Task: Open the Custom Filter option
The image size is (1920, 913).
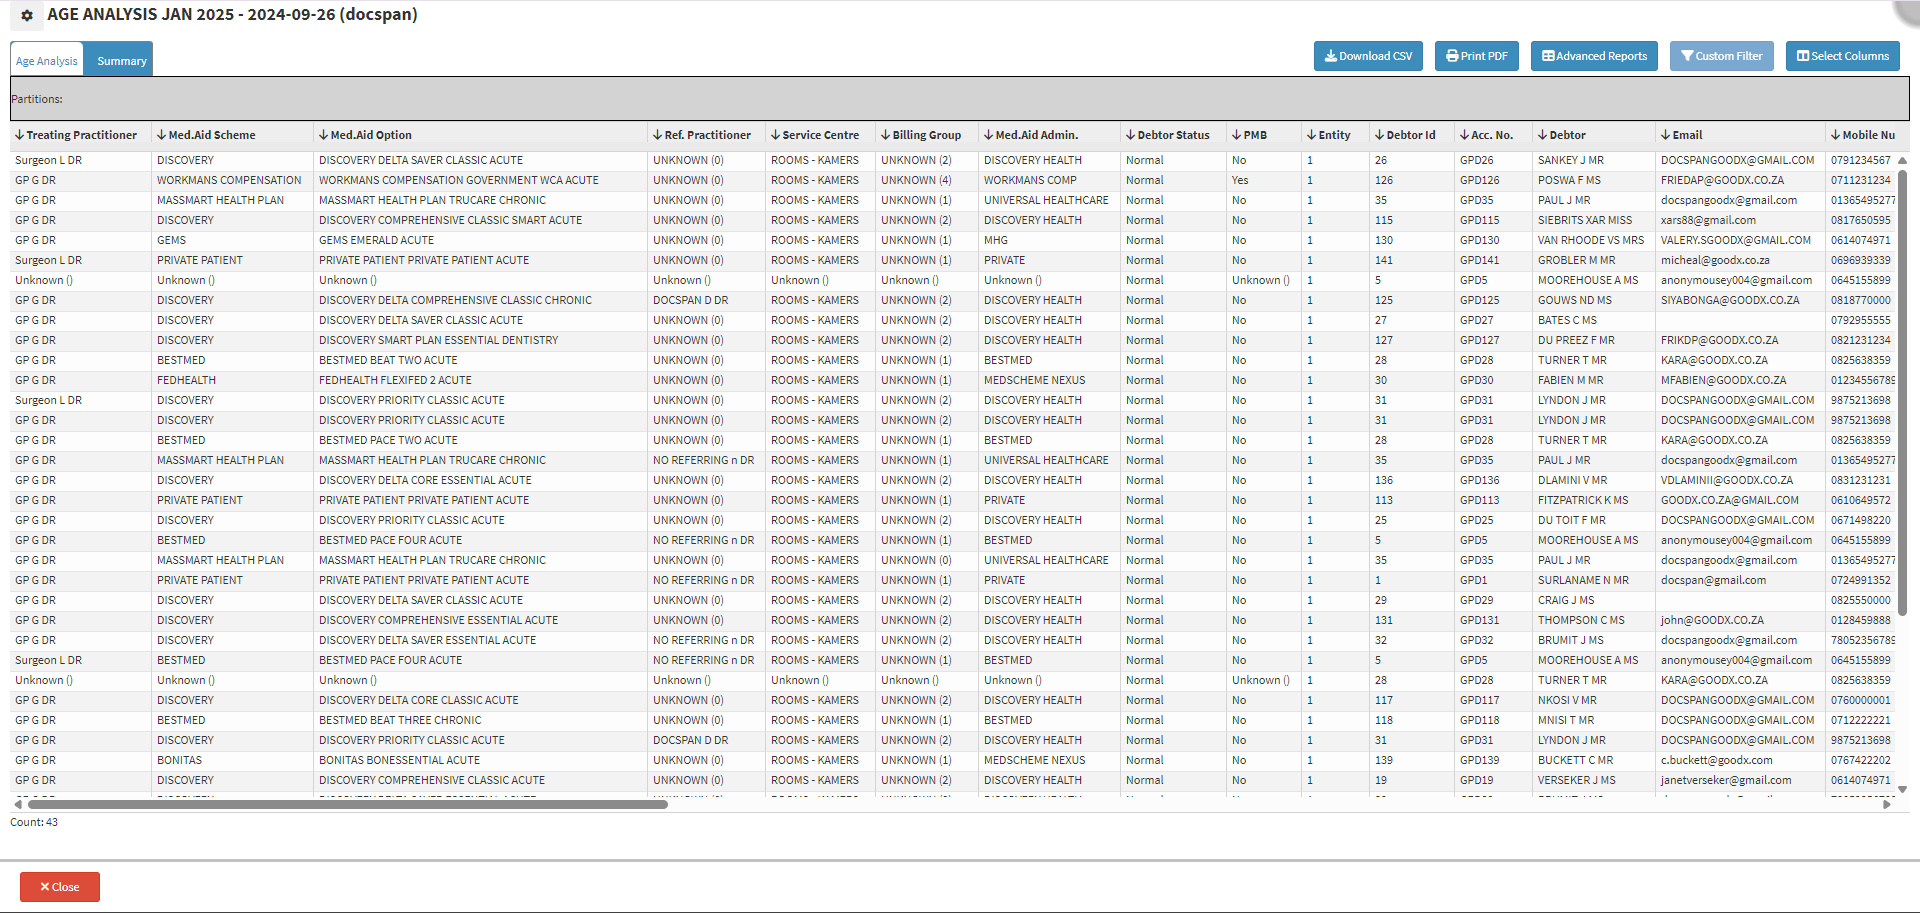Action: [x=1721, y=56]
